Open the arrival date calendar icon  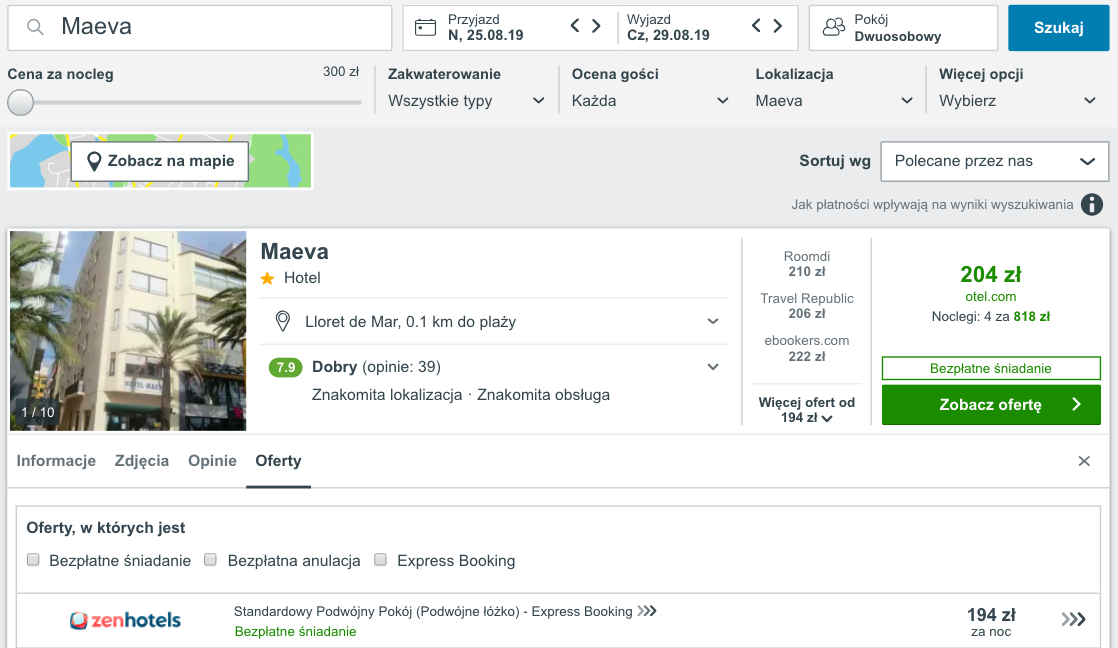(x=426, y=28)
